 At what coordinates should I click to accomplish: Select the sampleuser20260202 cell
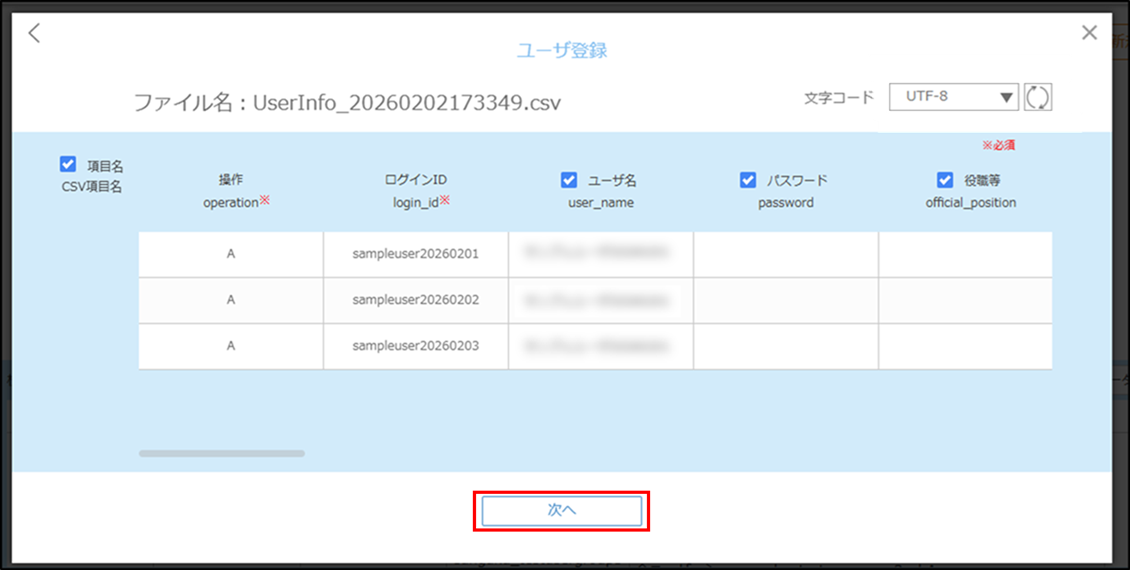coord(416,300)
